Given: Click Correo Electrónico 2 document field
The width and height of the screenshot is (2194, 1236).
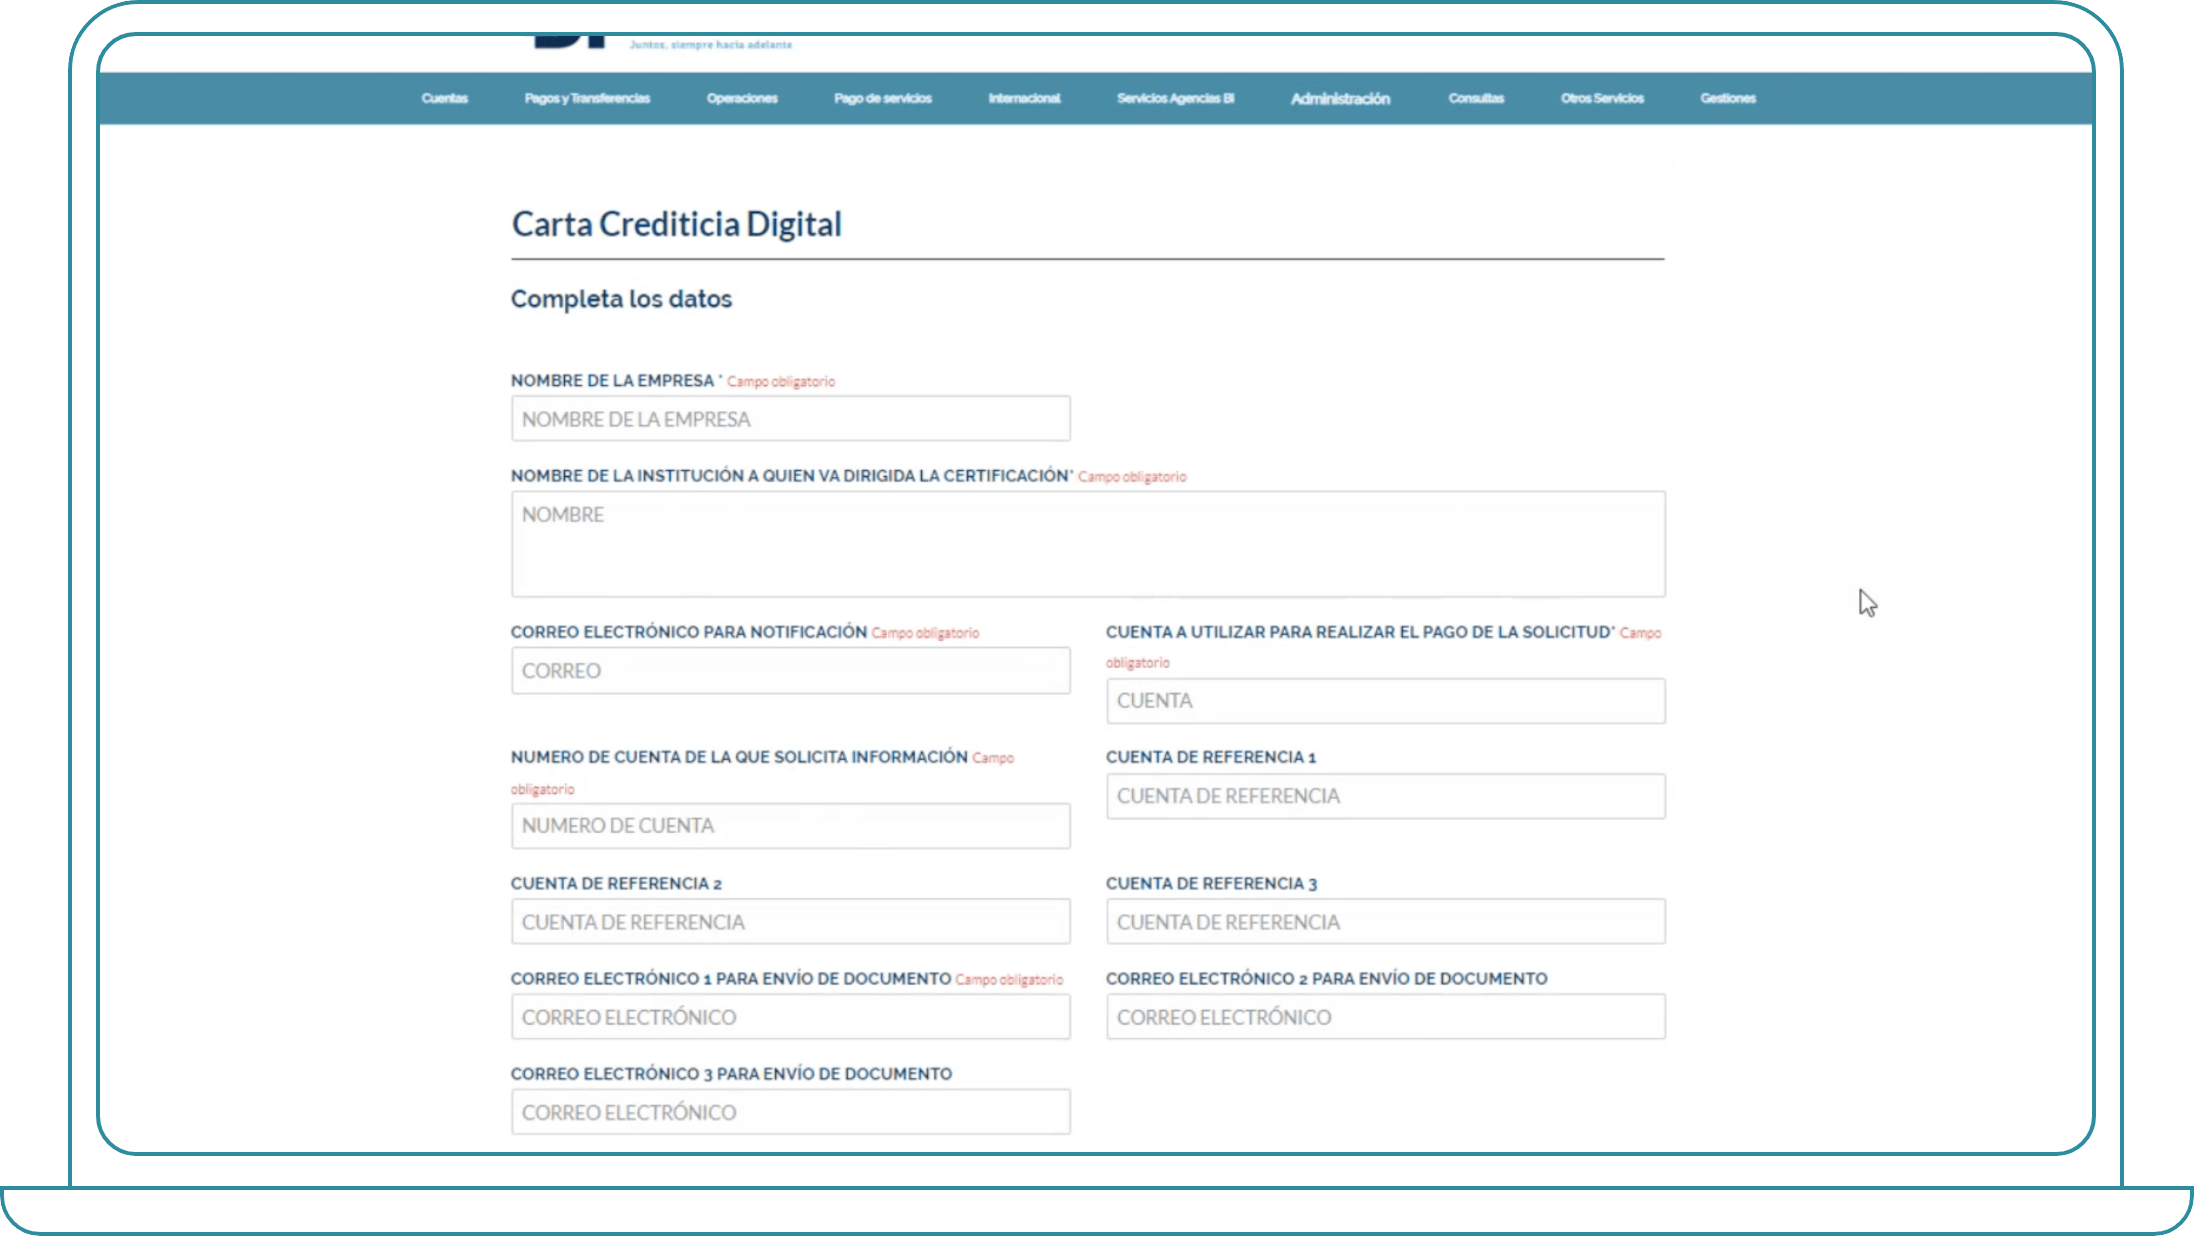Looking at the screenshot, I should pyautogui.click(x=1385, y=1017).
